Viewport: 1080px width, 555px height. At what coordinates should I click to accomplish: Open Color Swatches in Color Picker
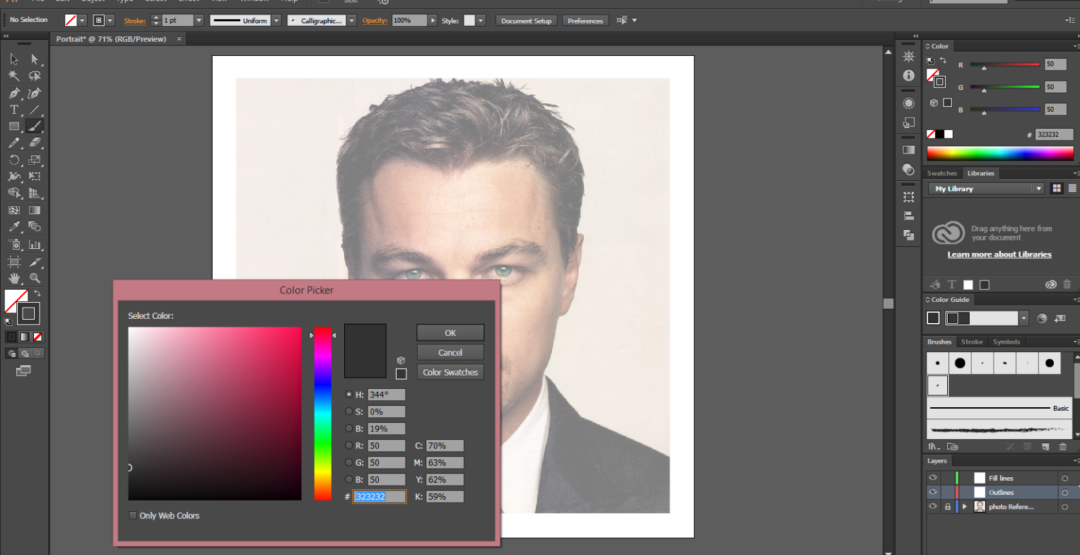[450, 373]
